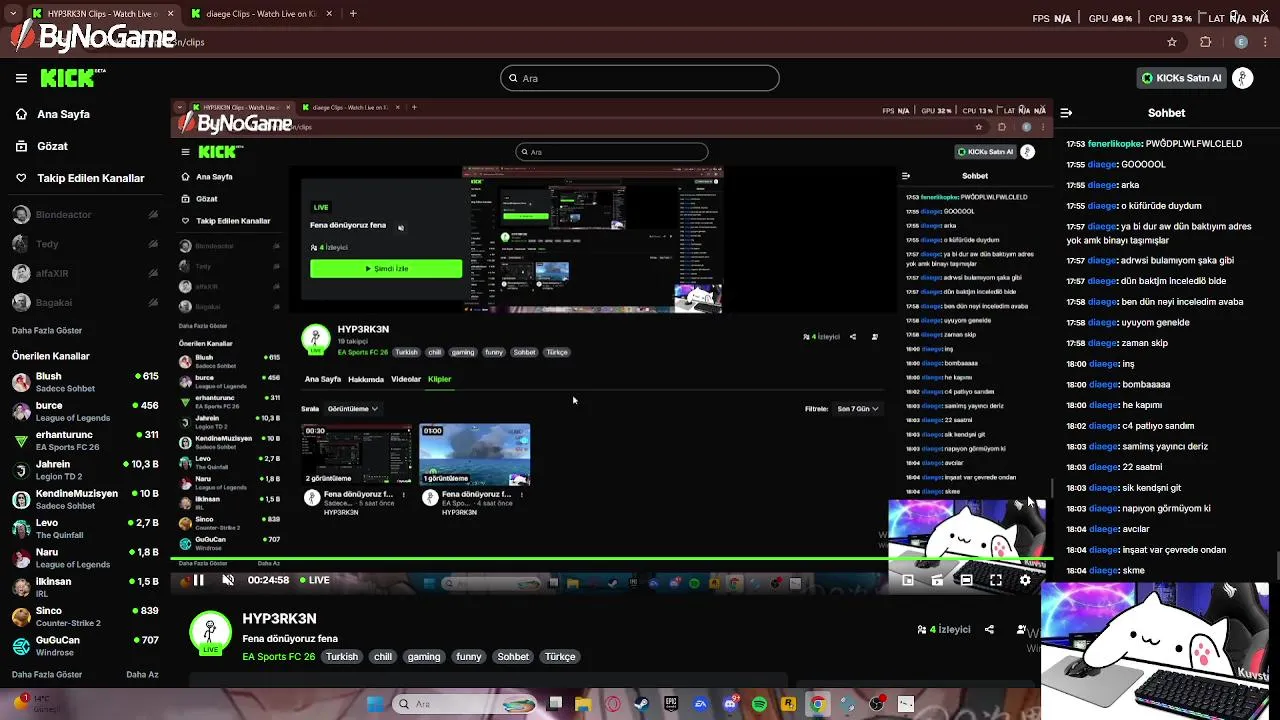Screen dimensions: 1280x720
Task: Collapse recommended list with 'Daha Az'
Action: (142, 675)
